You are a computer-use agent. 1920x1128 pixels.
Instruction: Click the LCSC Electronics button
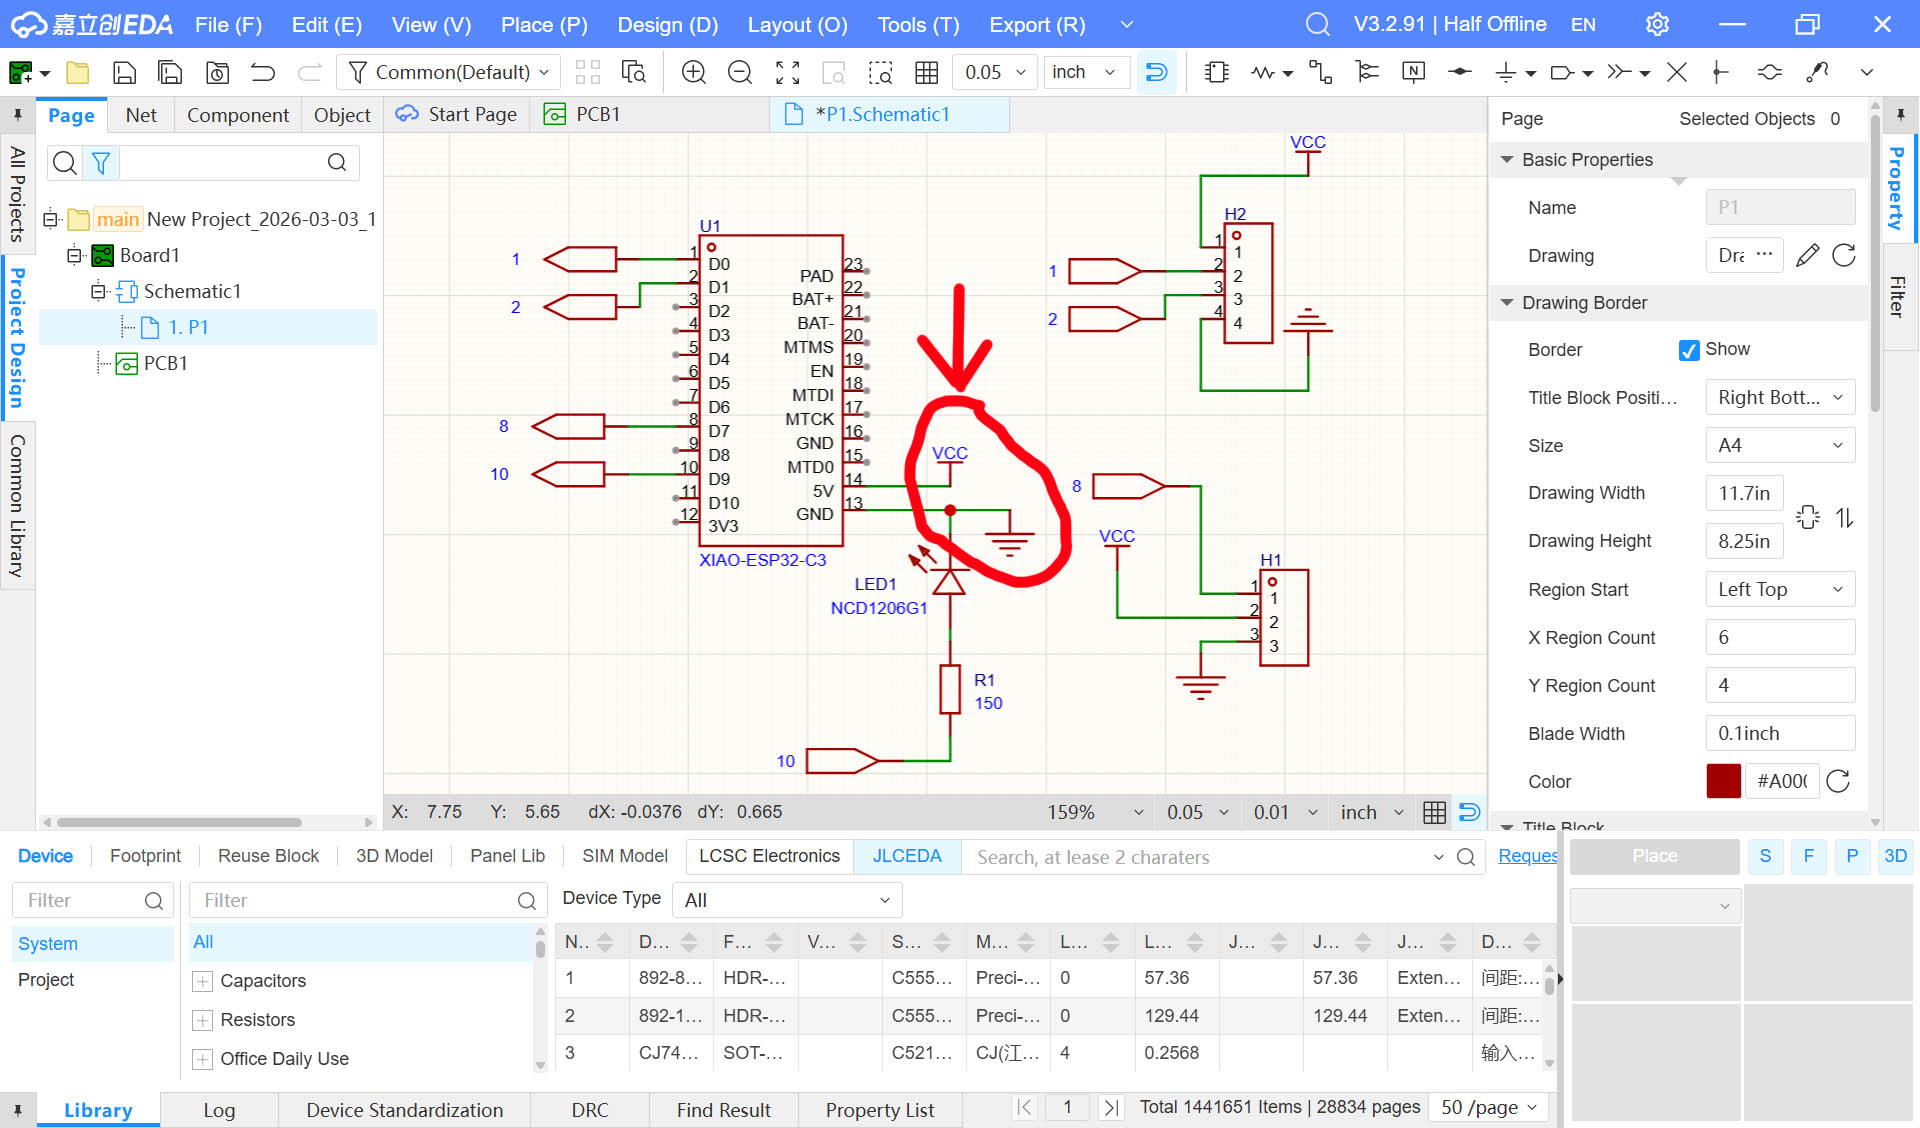[x=769, y=856]
